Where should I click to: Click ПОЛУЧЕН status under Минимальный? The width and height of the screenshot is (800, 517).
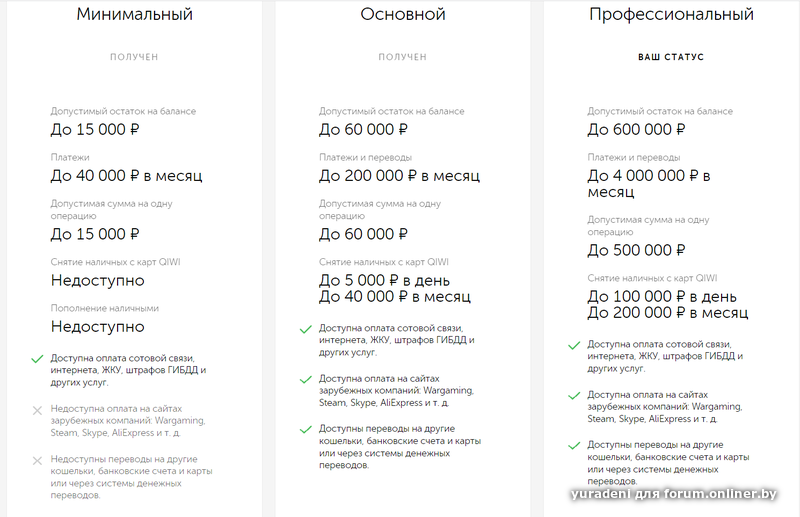134,57
